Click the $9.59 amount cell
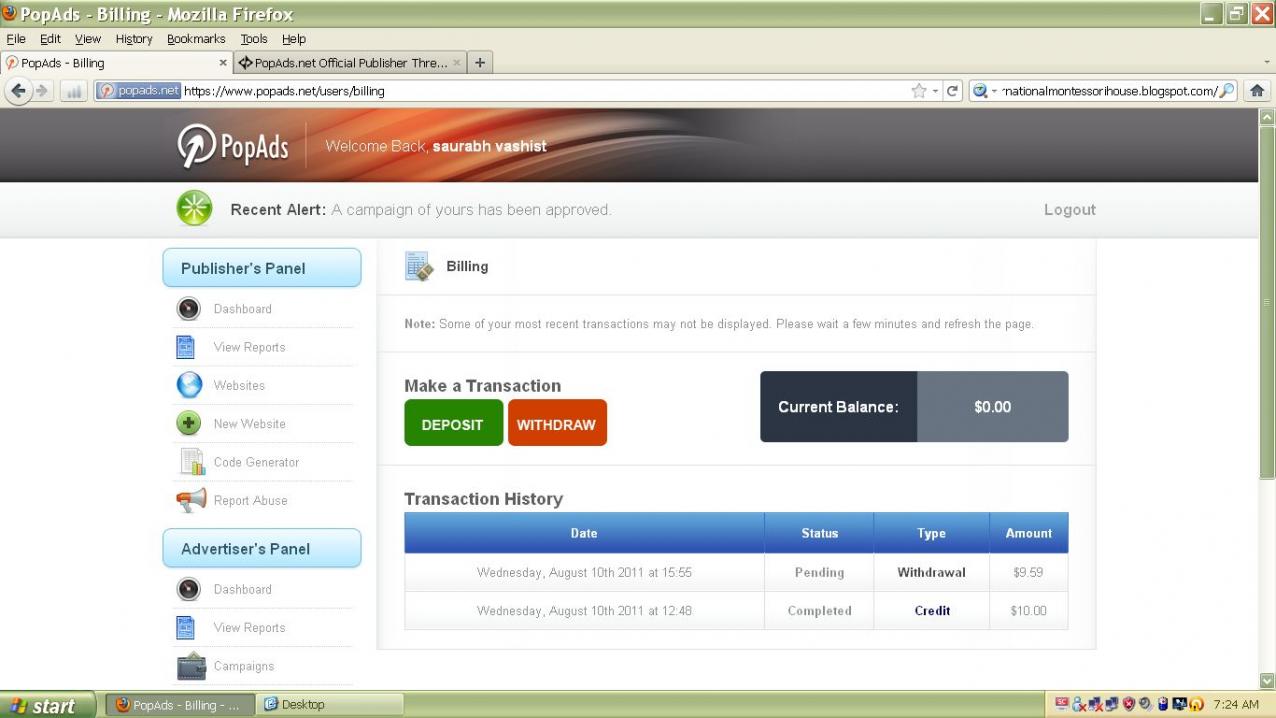The image size is (1276, 718). [1029, 573]
